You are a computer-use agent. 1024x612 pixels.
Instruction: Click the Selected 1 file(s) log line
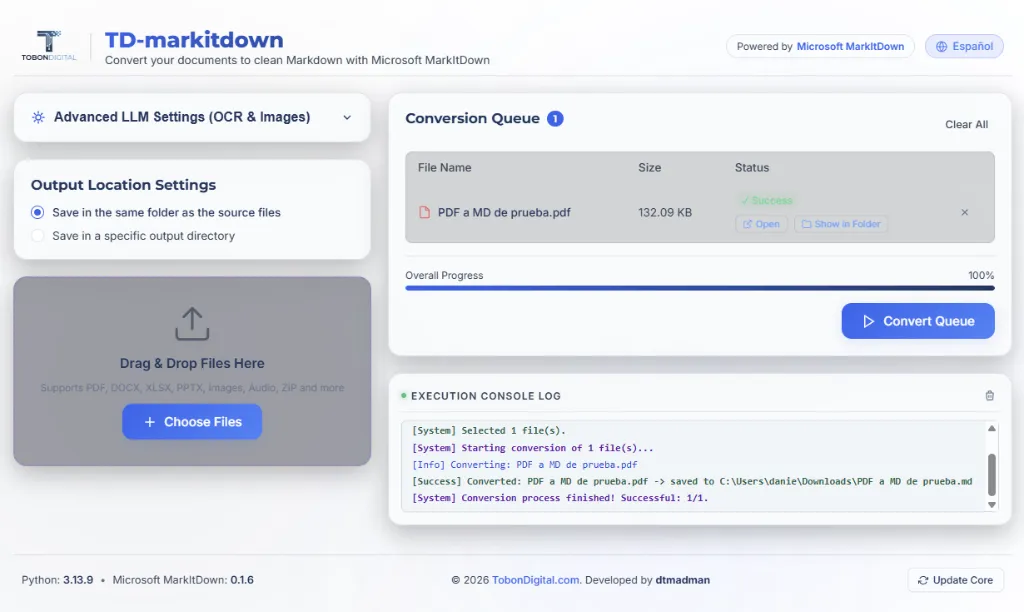pos(488,430)
